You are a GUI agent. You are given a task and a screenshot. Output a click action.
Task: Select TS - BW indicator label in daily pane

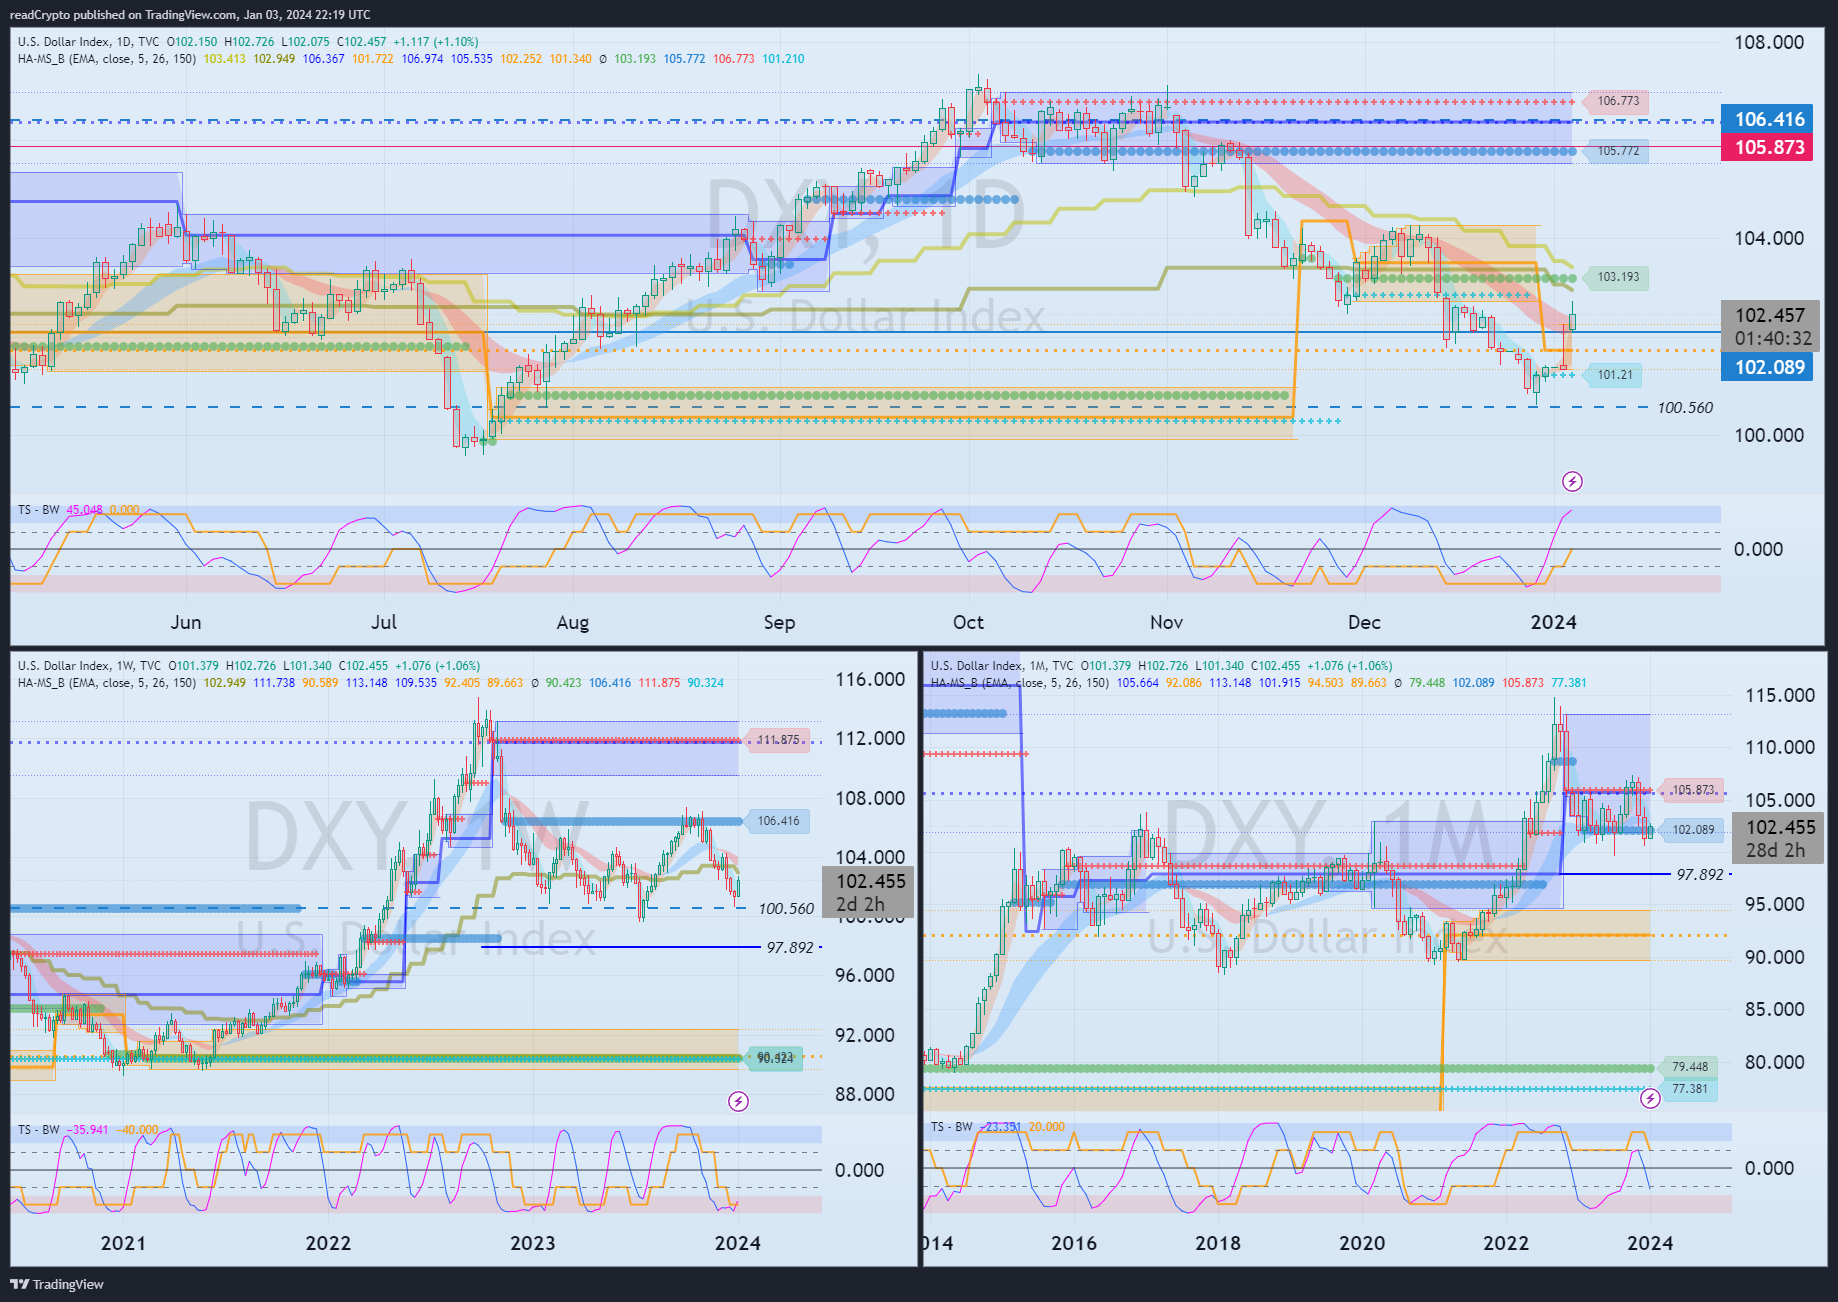[x=39, y=510]
